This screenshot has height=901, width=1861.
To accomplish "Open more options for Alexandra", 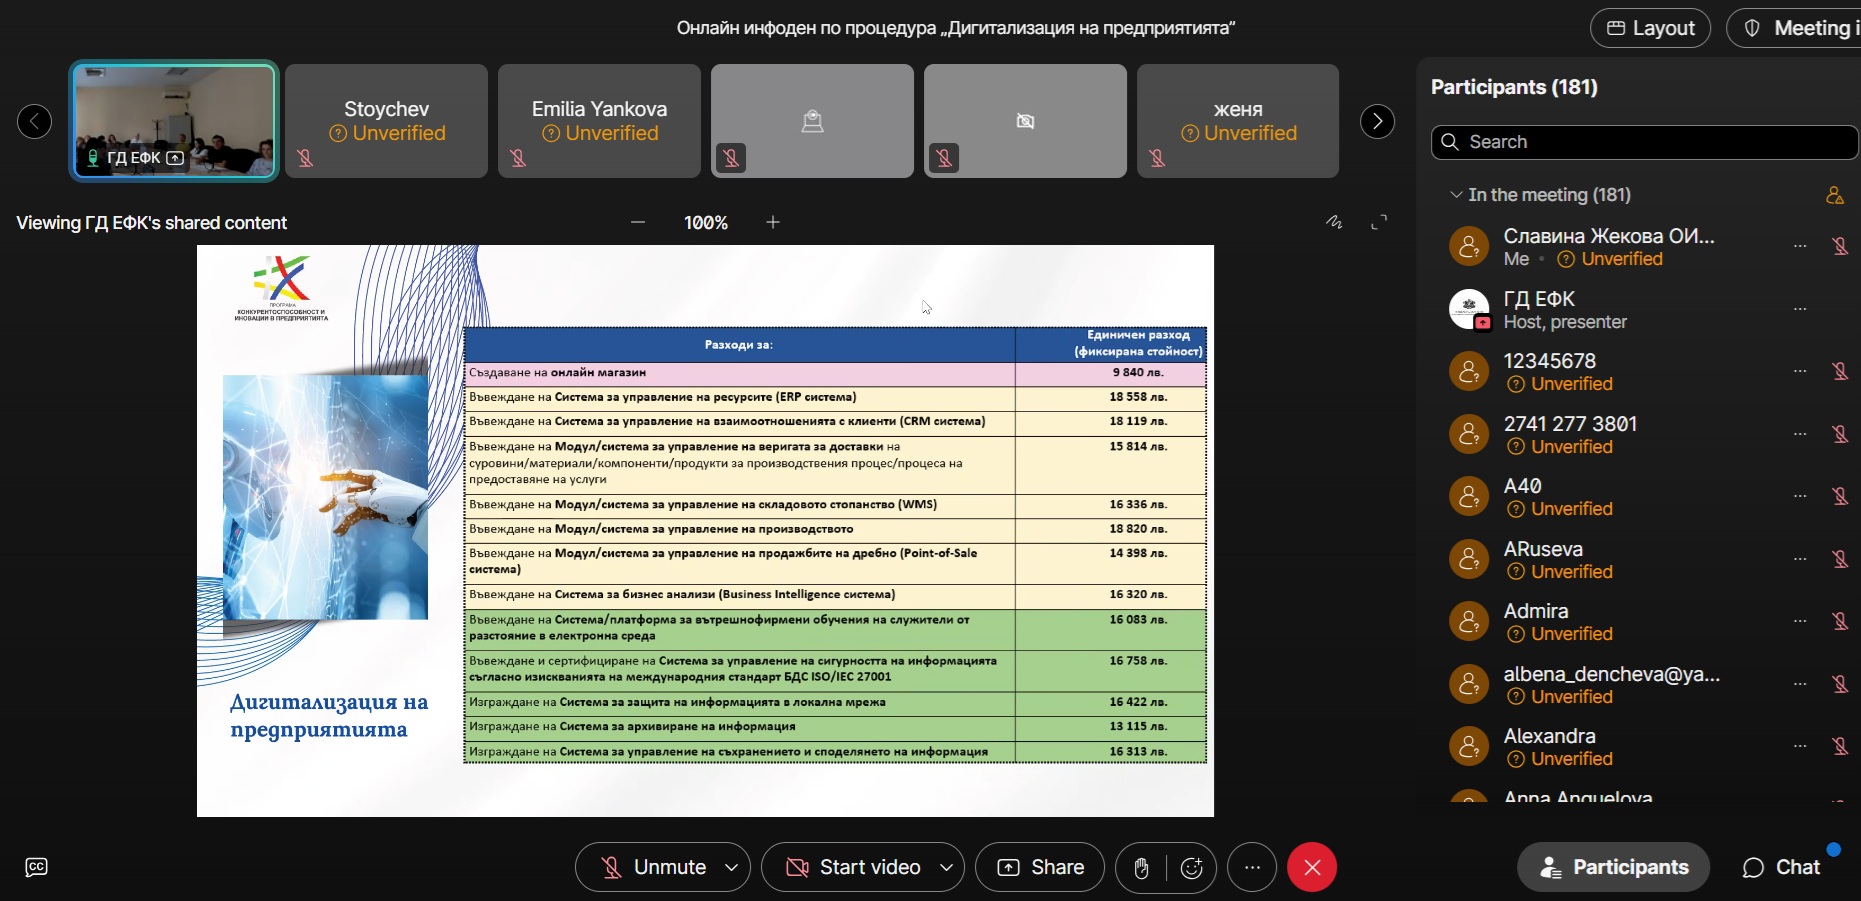I will tap(1800, 746).
